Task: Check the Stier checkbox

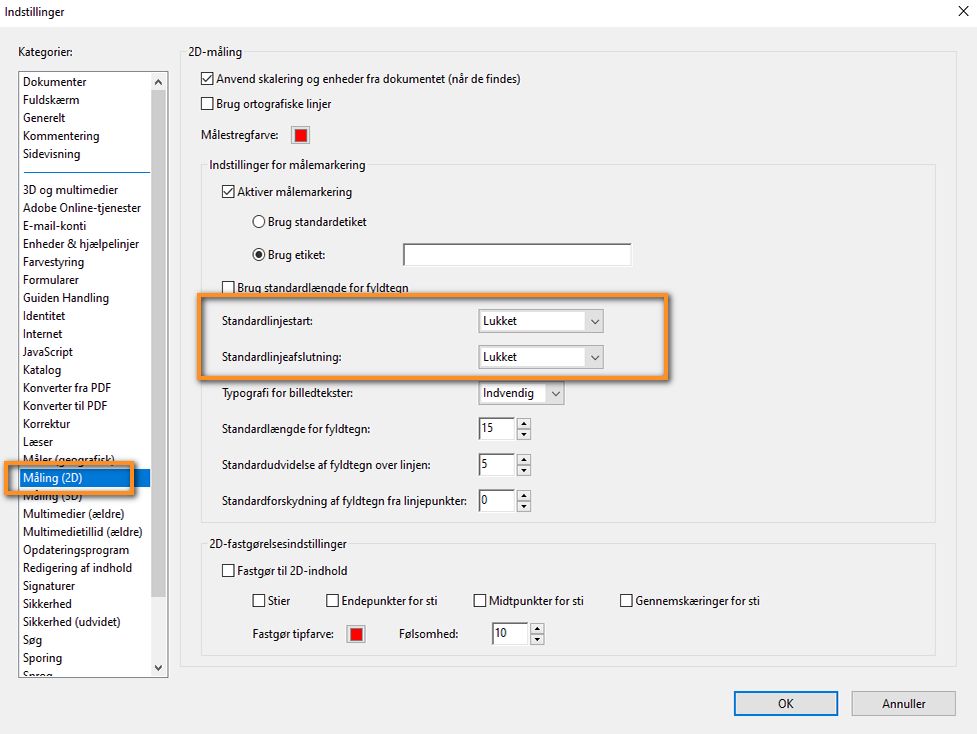Action: point(258,601)
